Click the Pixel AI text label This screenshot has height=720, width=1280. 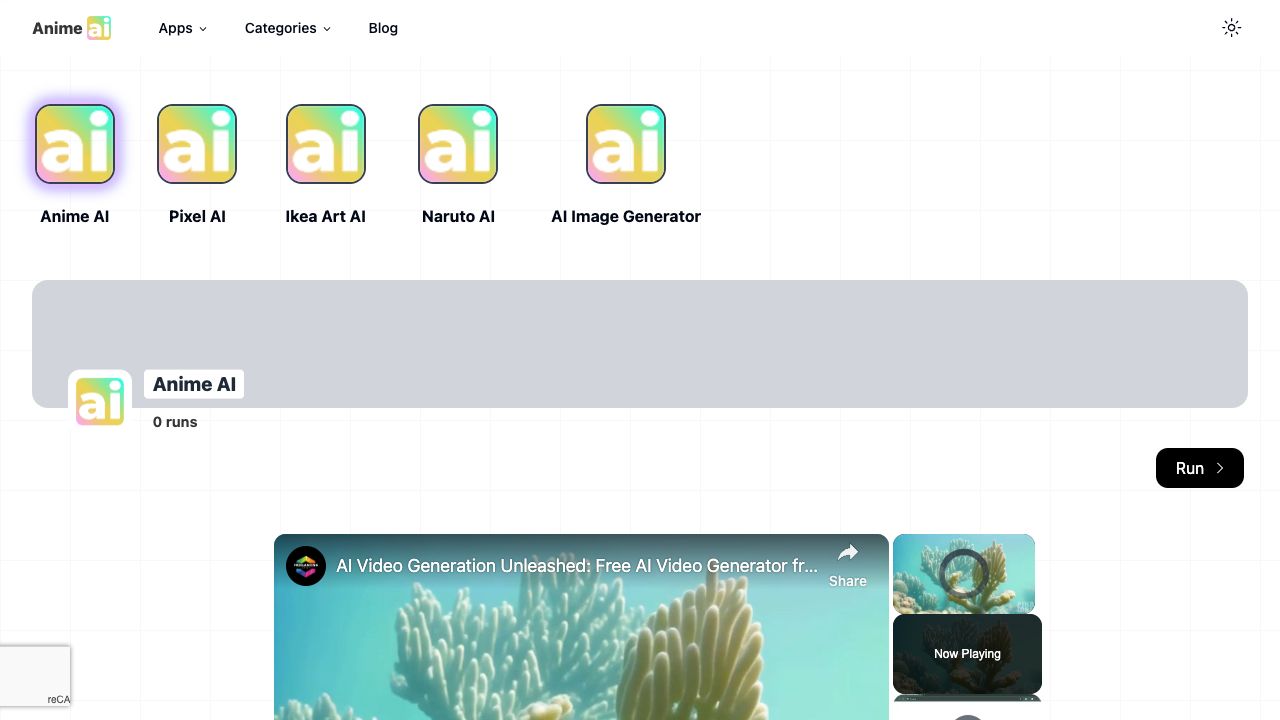(x=197, y=216)
